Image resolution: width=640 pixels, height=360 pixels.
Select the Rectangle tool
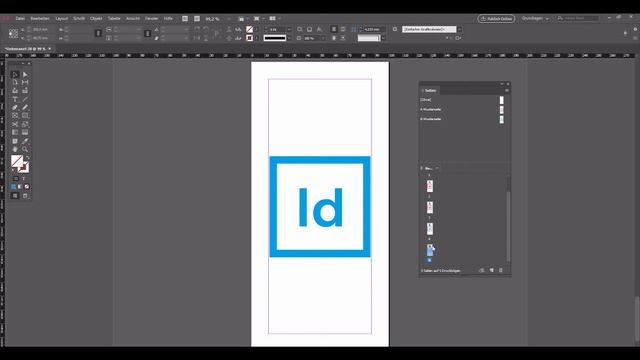(25, 116)
